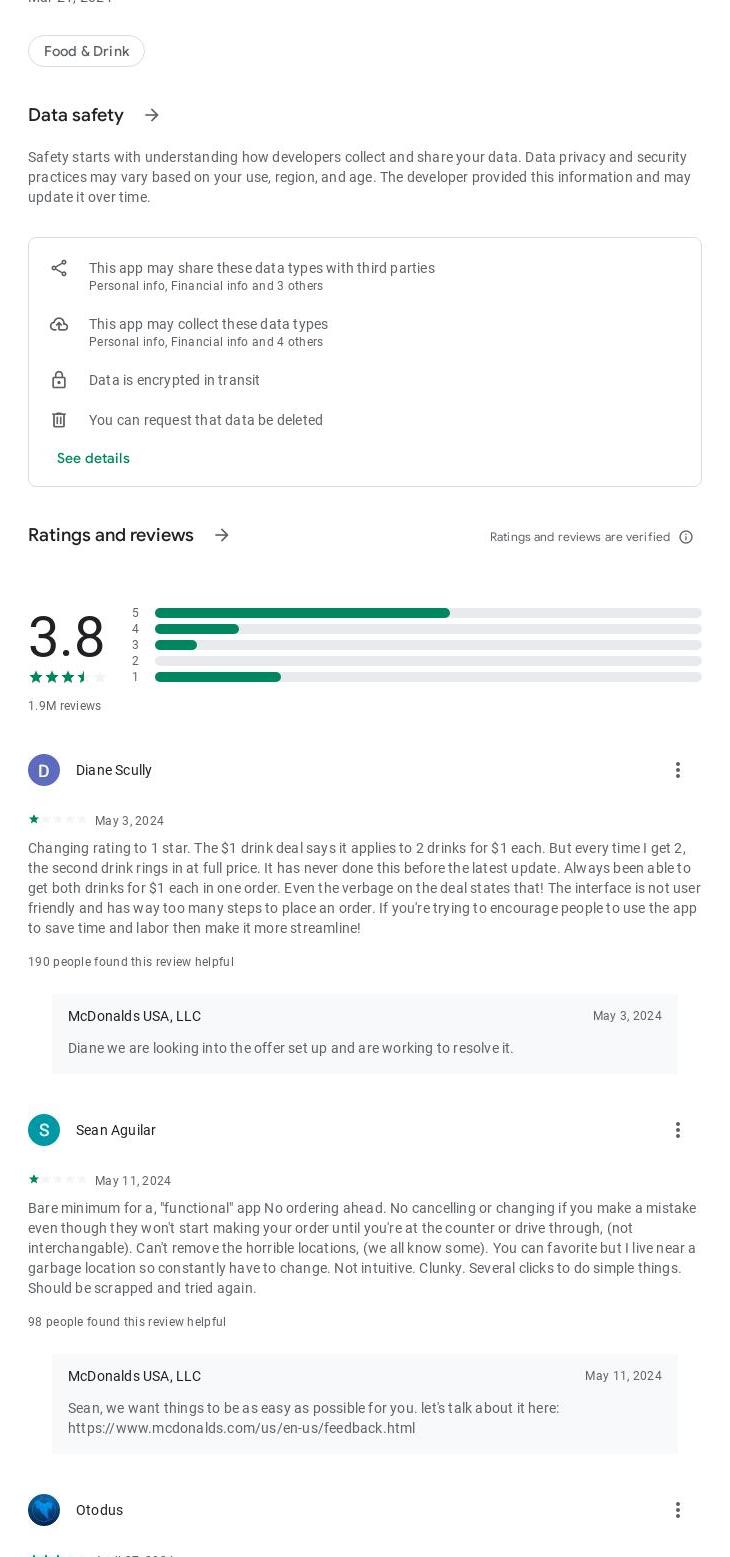Click the trash delete-data icon
The image size is (730, 1557).
coord(59,420)
